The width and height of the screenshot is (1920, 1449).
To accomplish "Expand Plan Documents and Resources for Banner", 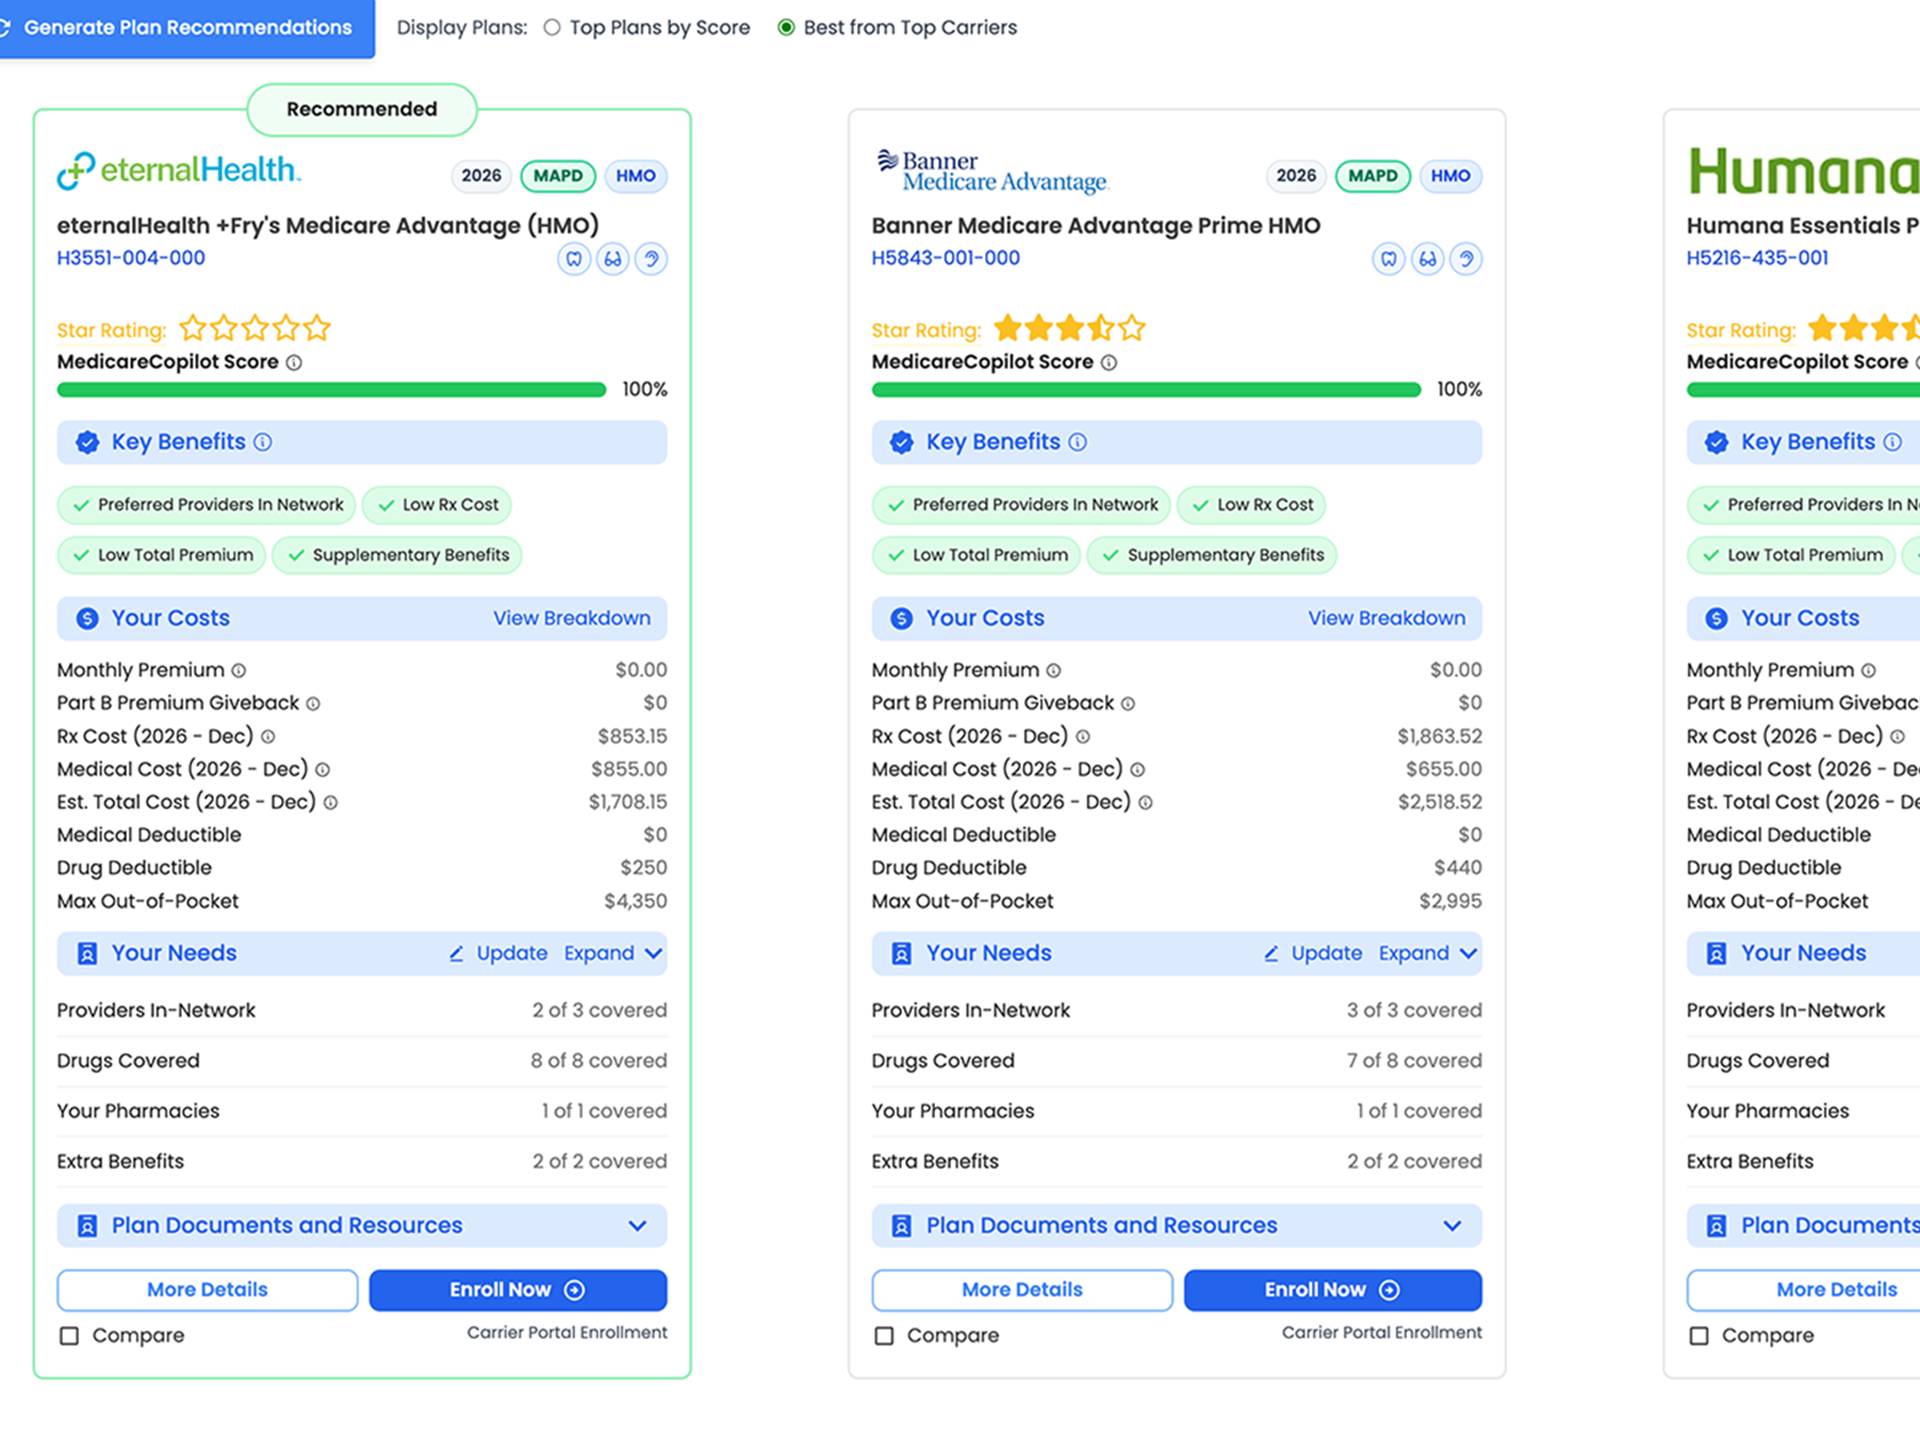I will coord(1452,1226).
